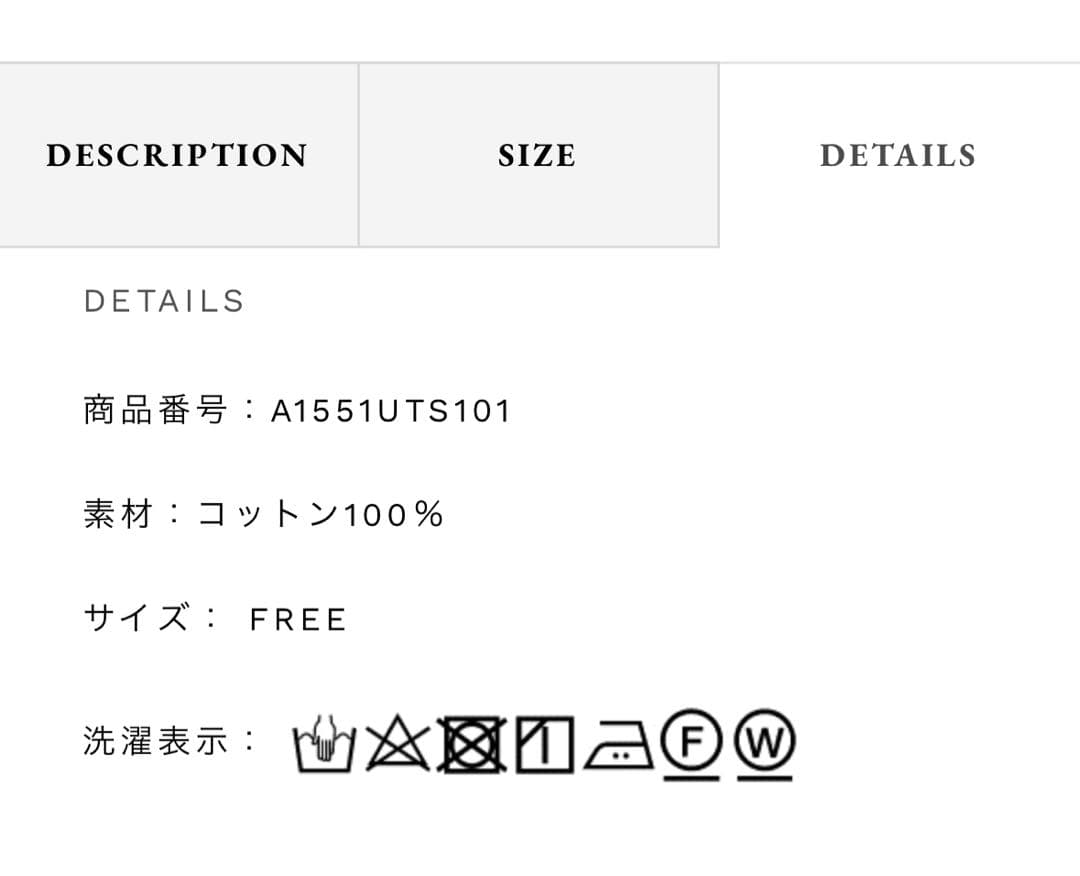Click the 商品番号 label
The width and height of the screenshot is (1080, 876).
[x=156, y=411]
